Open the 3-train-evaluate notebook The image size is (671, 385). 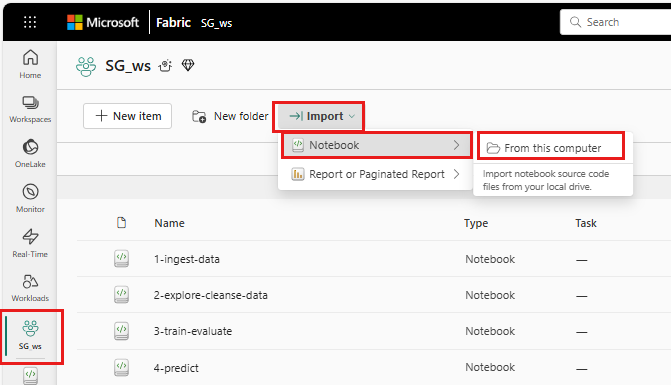click(x=193, y=331)
